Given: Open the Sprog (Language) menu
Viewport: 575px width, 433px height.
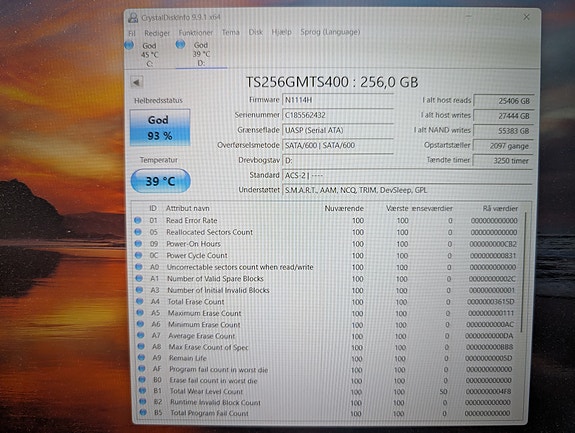Looking at the screenshot, I should (x=330, y=32).
